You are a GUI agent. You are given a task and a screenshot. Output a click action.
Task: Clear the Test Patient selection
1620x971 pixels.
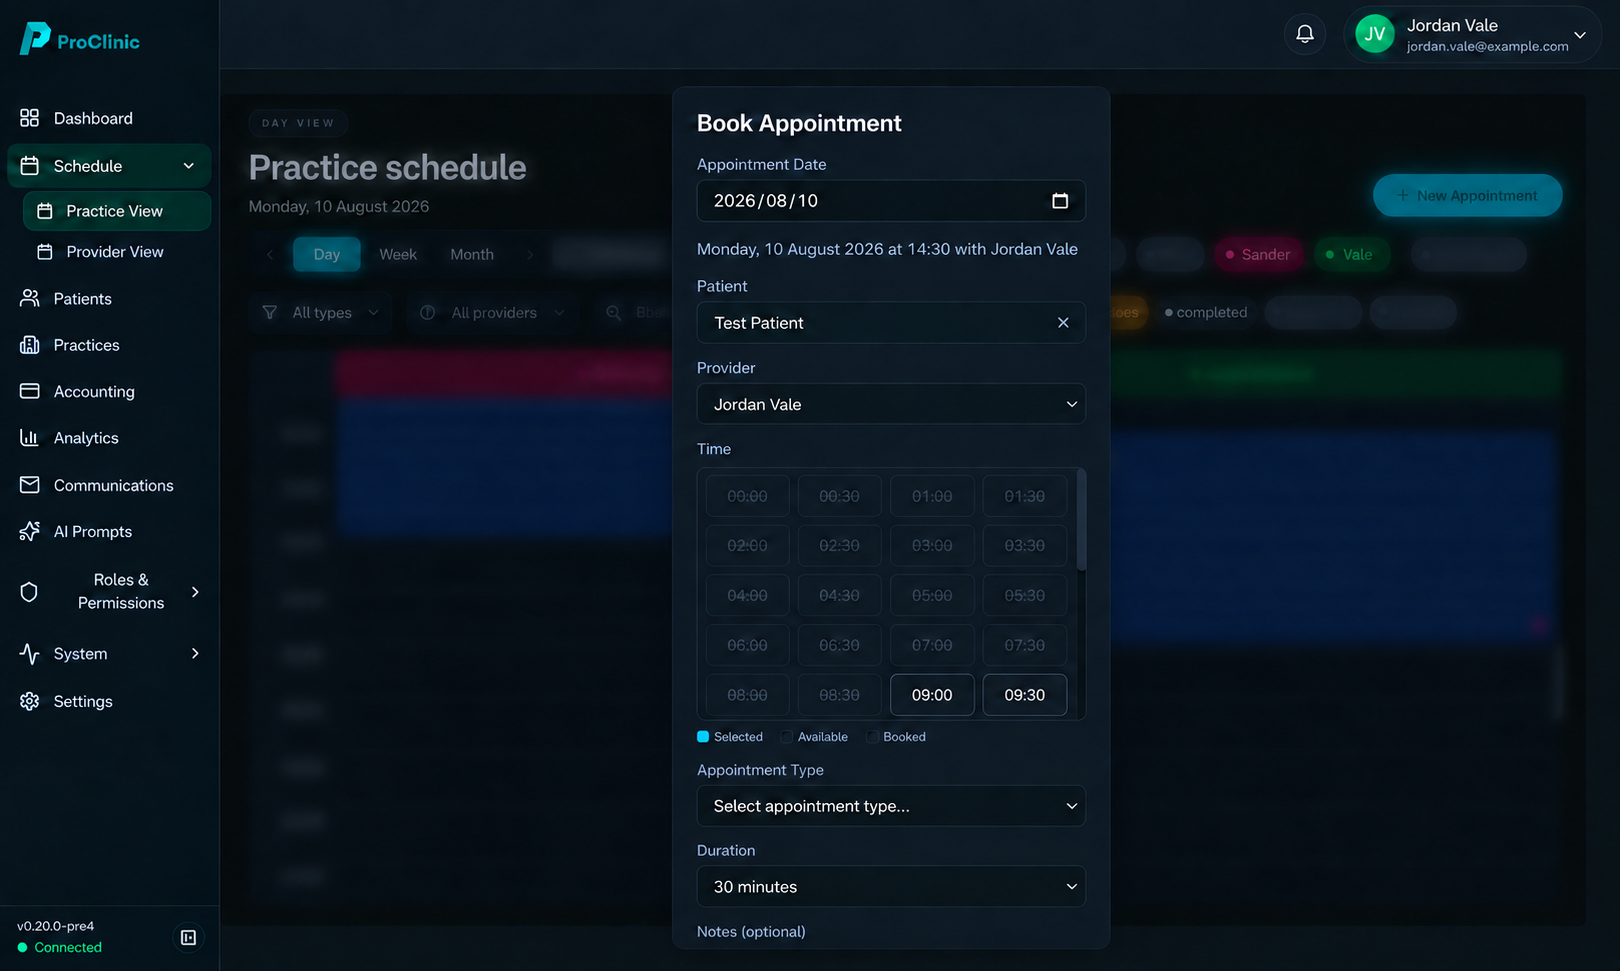pyautogui.click(x=1063, y=323)
